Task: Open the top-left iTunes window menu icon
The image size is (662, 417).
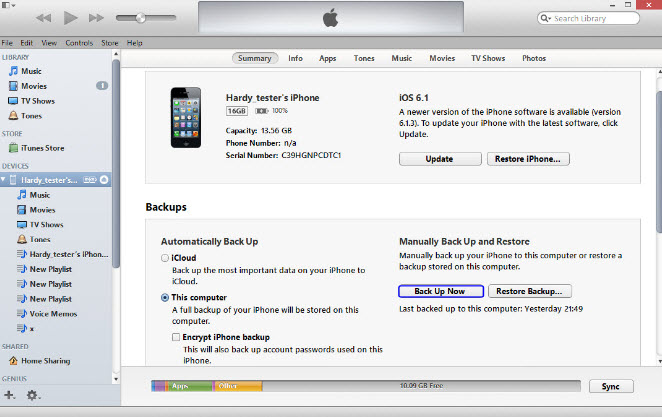Action: click(6, 5)
